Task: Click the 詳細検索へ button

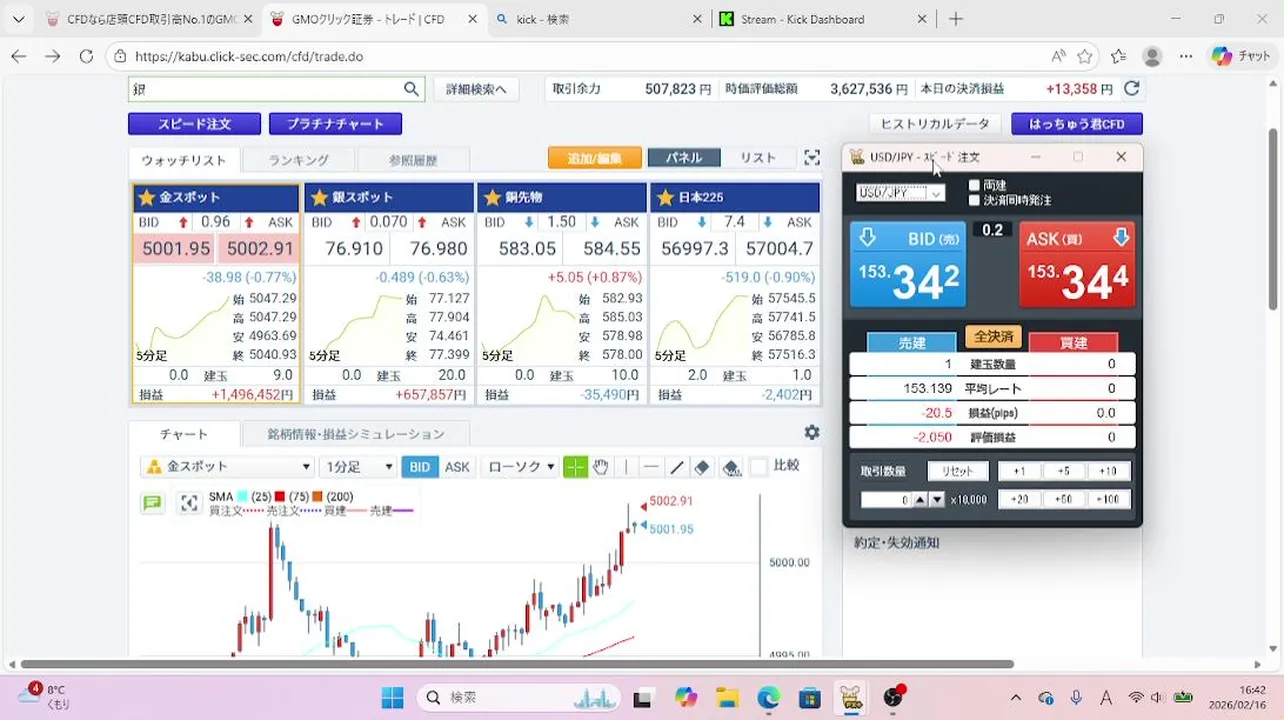Action: coord(476,89)
